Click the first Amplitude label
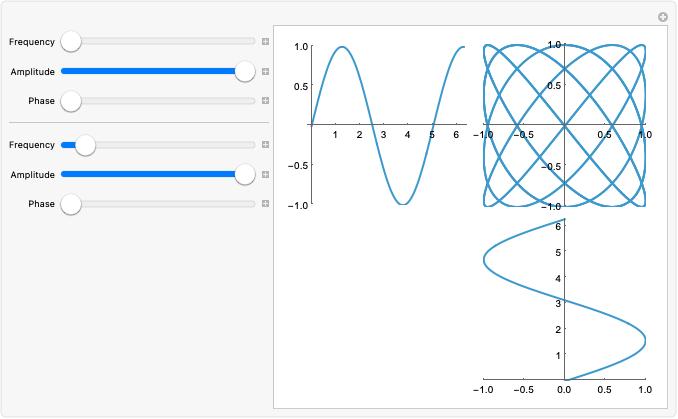This screenshot has width=678, height=419. click(33, 72)
